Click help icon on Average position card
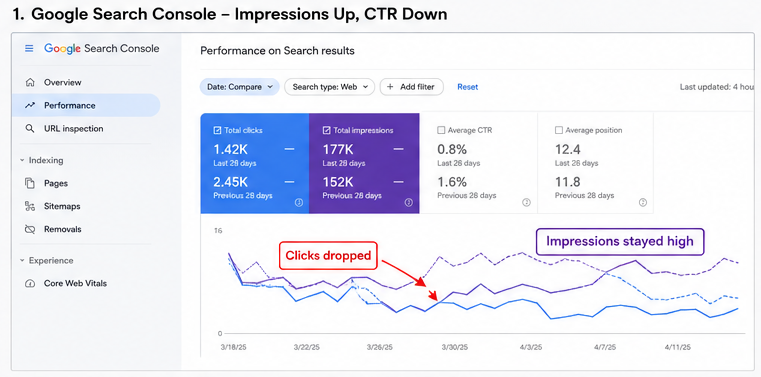Viewport: 761px width, 377px height. (x=643, y=202)
